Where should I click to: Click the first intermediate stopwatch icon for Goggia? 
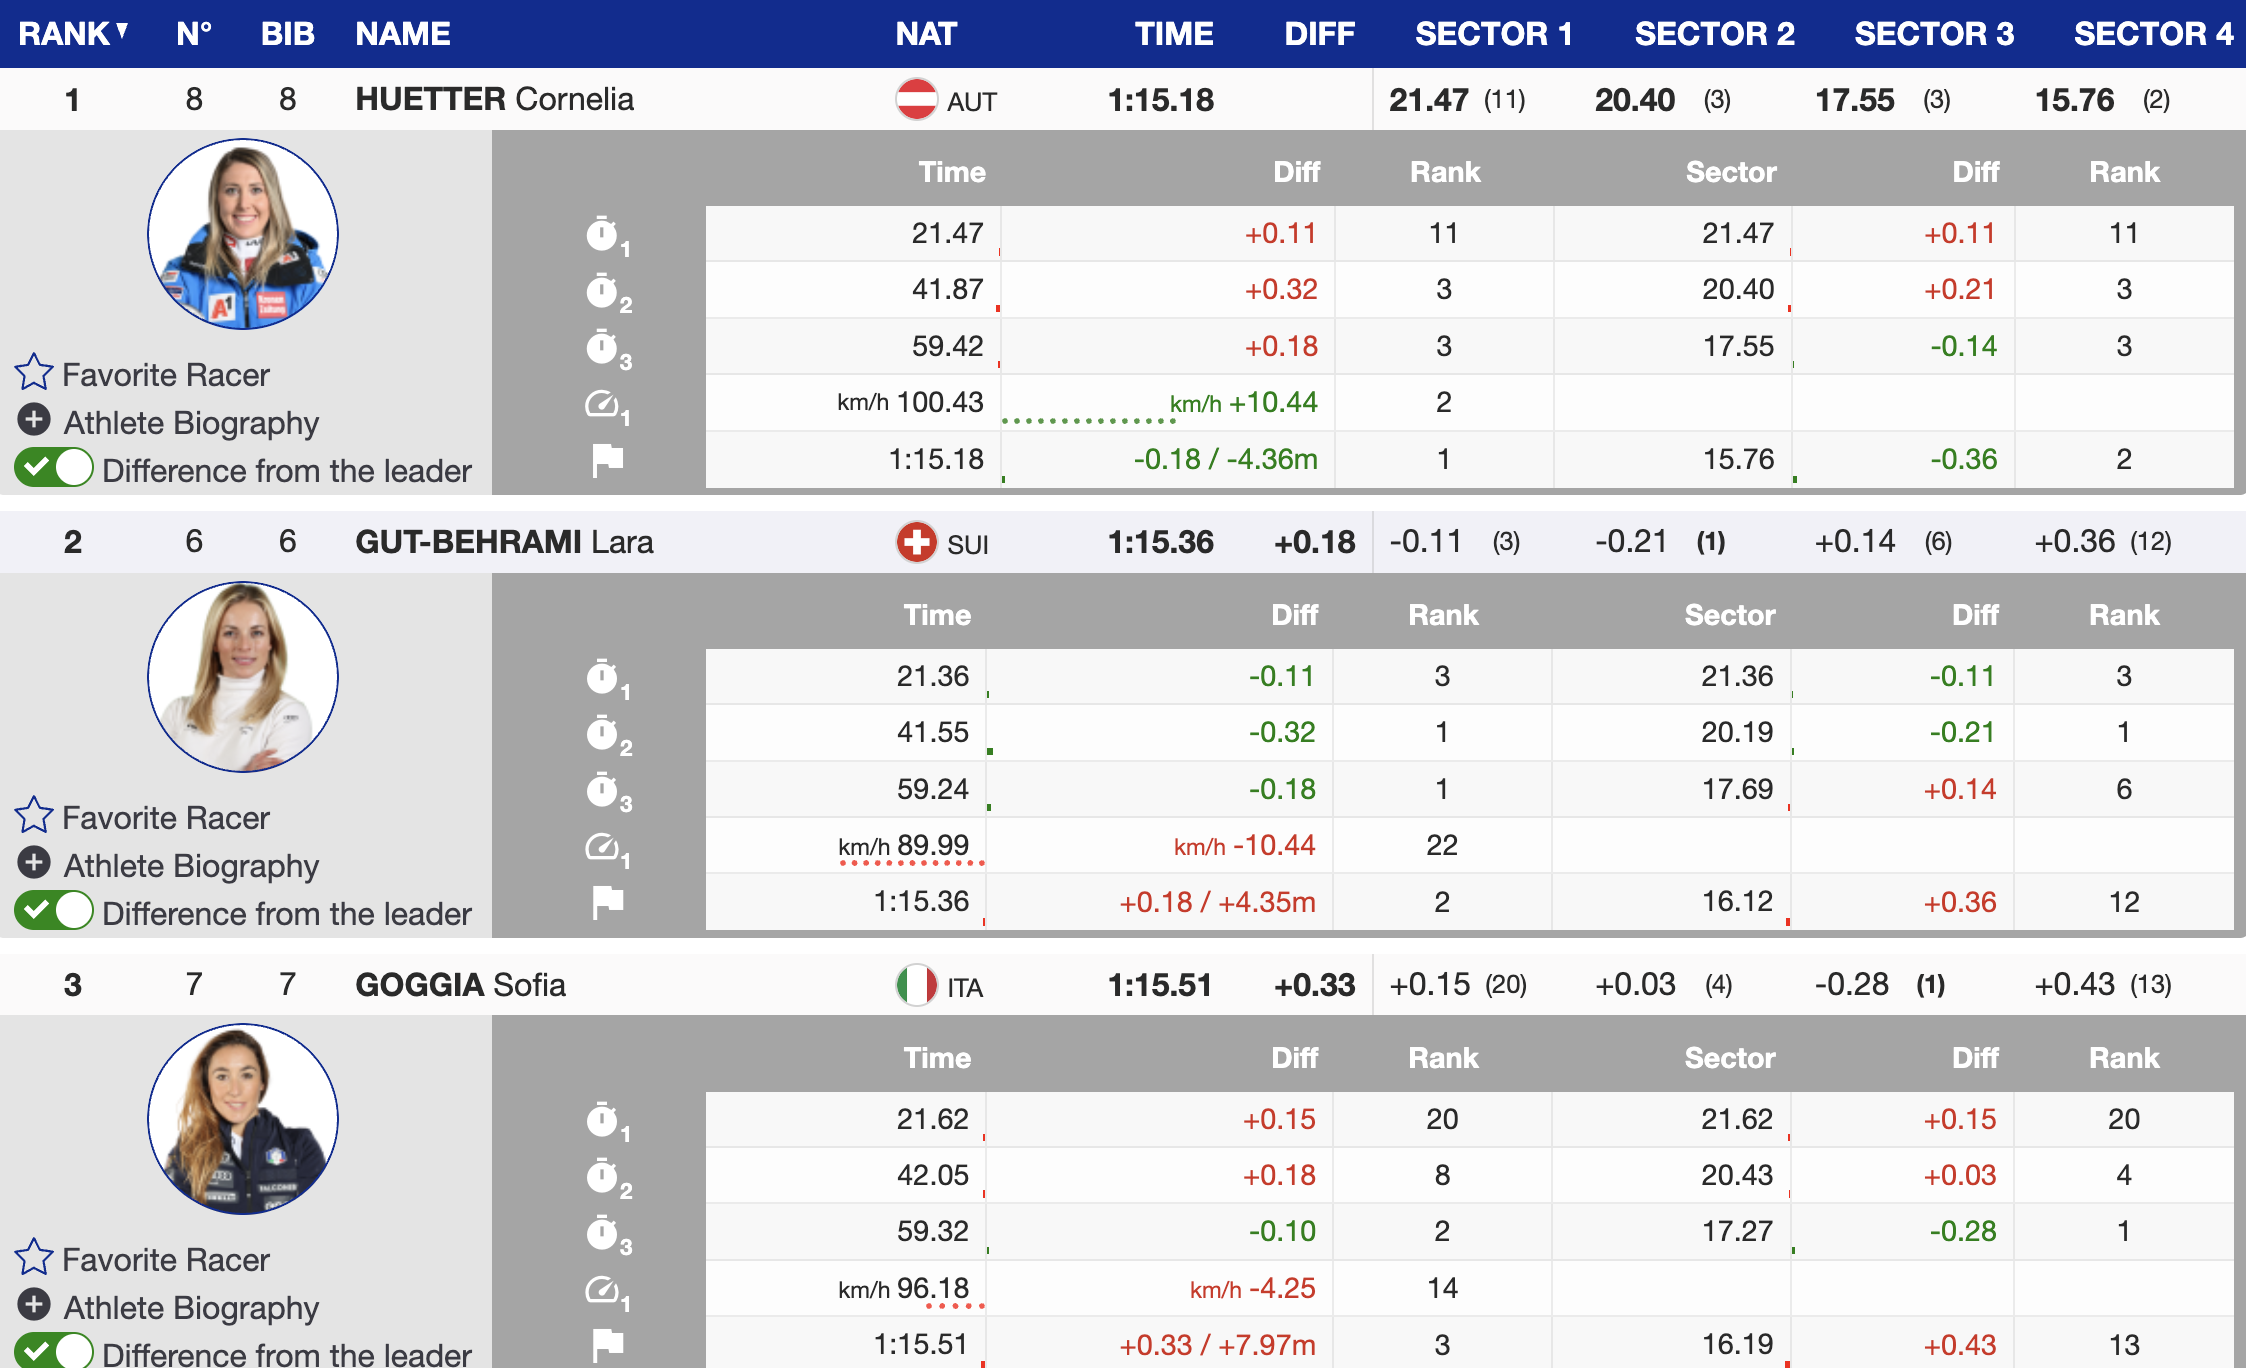click(x=603, y=1120)
